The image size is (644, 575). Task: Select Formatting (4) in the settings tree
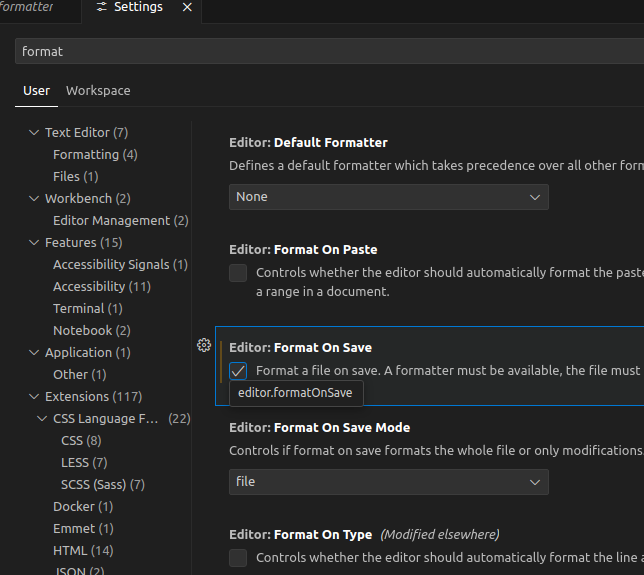[x=95, y=155]
